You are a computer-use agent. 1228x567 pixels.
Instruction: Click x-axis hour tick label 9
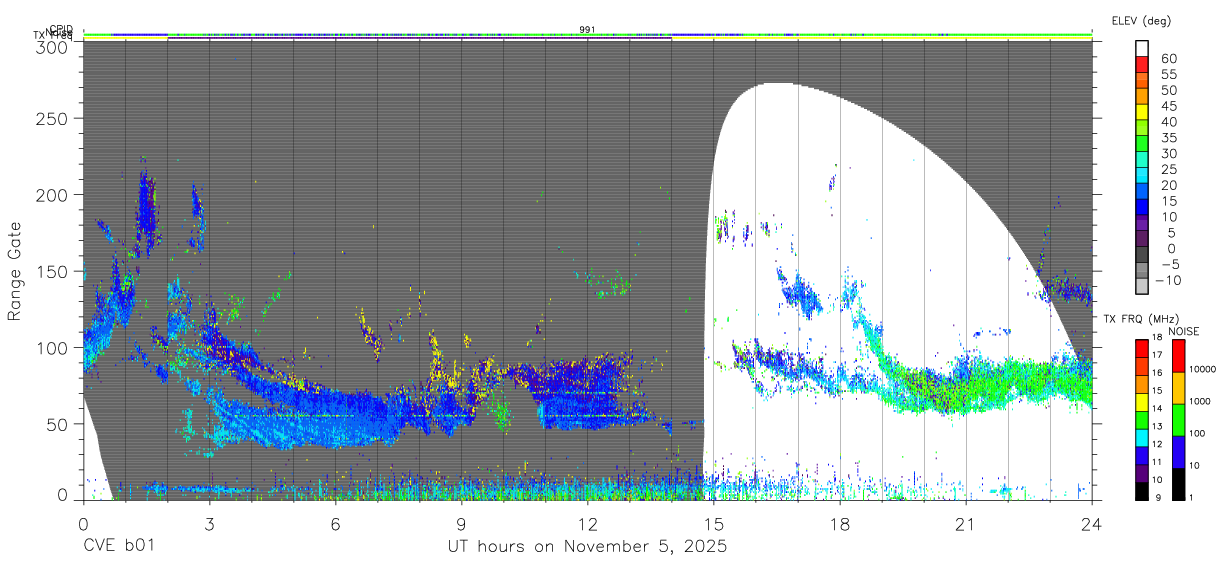coord(462,523)
